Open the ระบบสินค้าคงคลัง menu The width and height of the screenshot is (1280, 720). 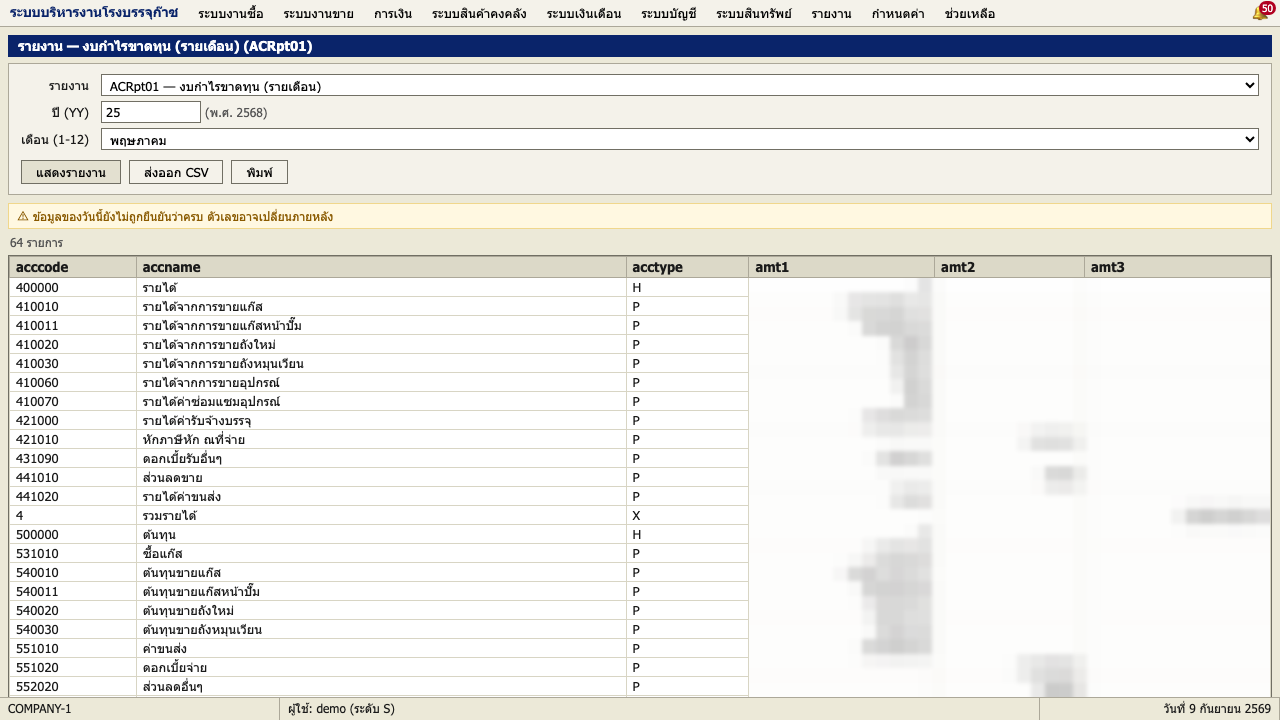[479, 13]
